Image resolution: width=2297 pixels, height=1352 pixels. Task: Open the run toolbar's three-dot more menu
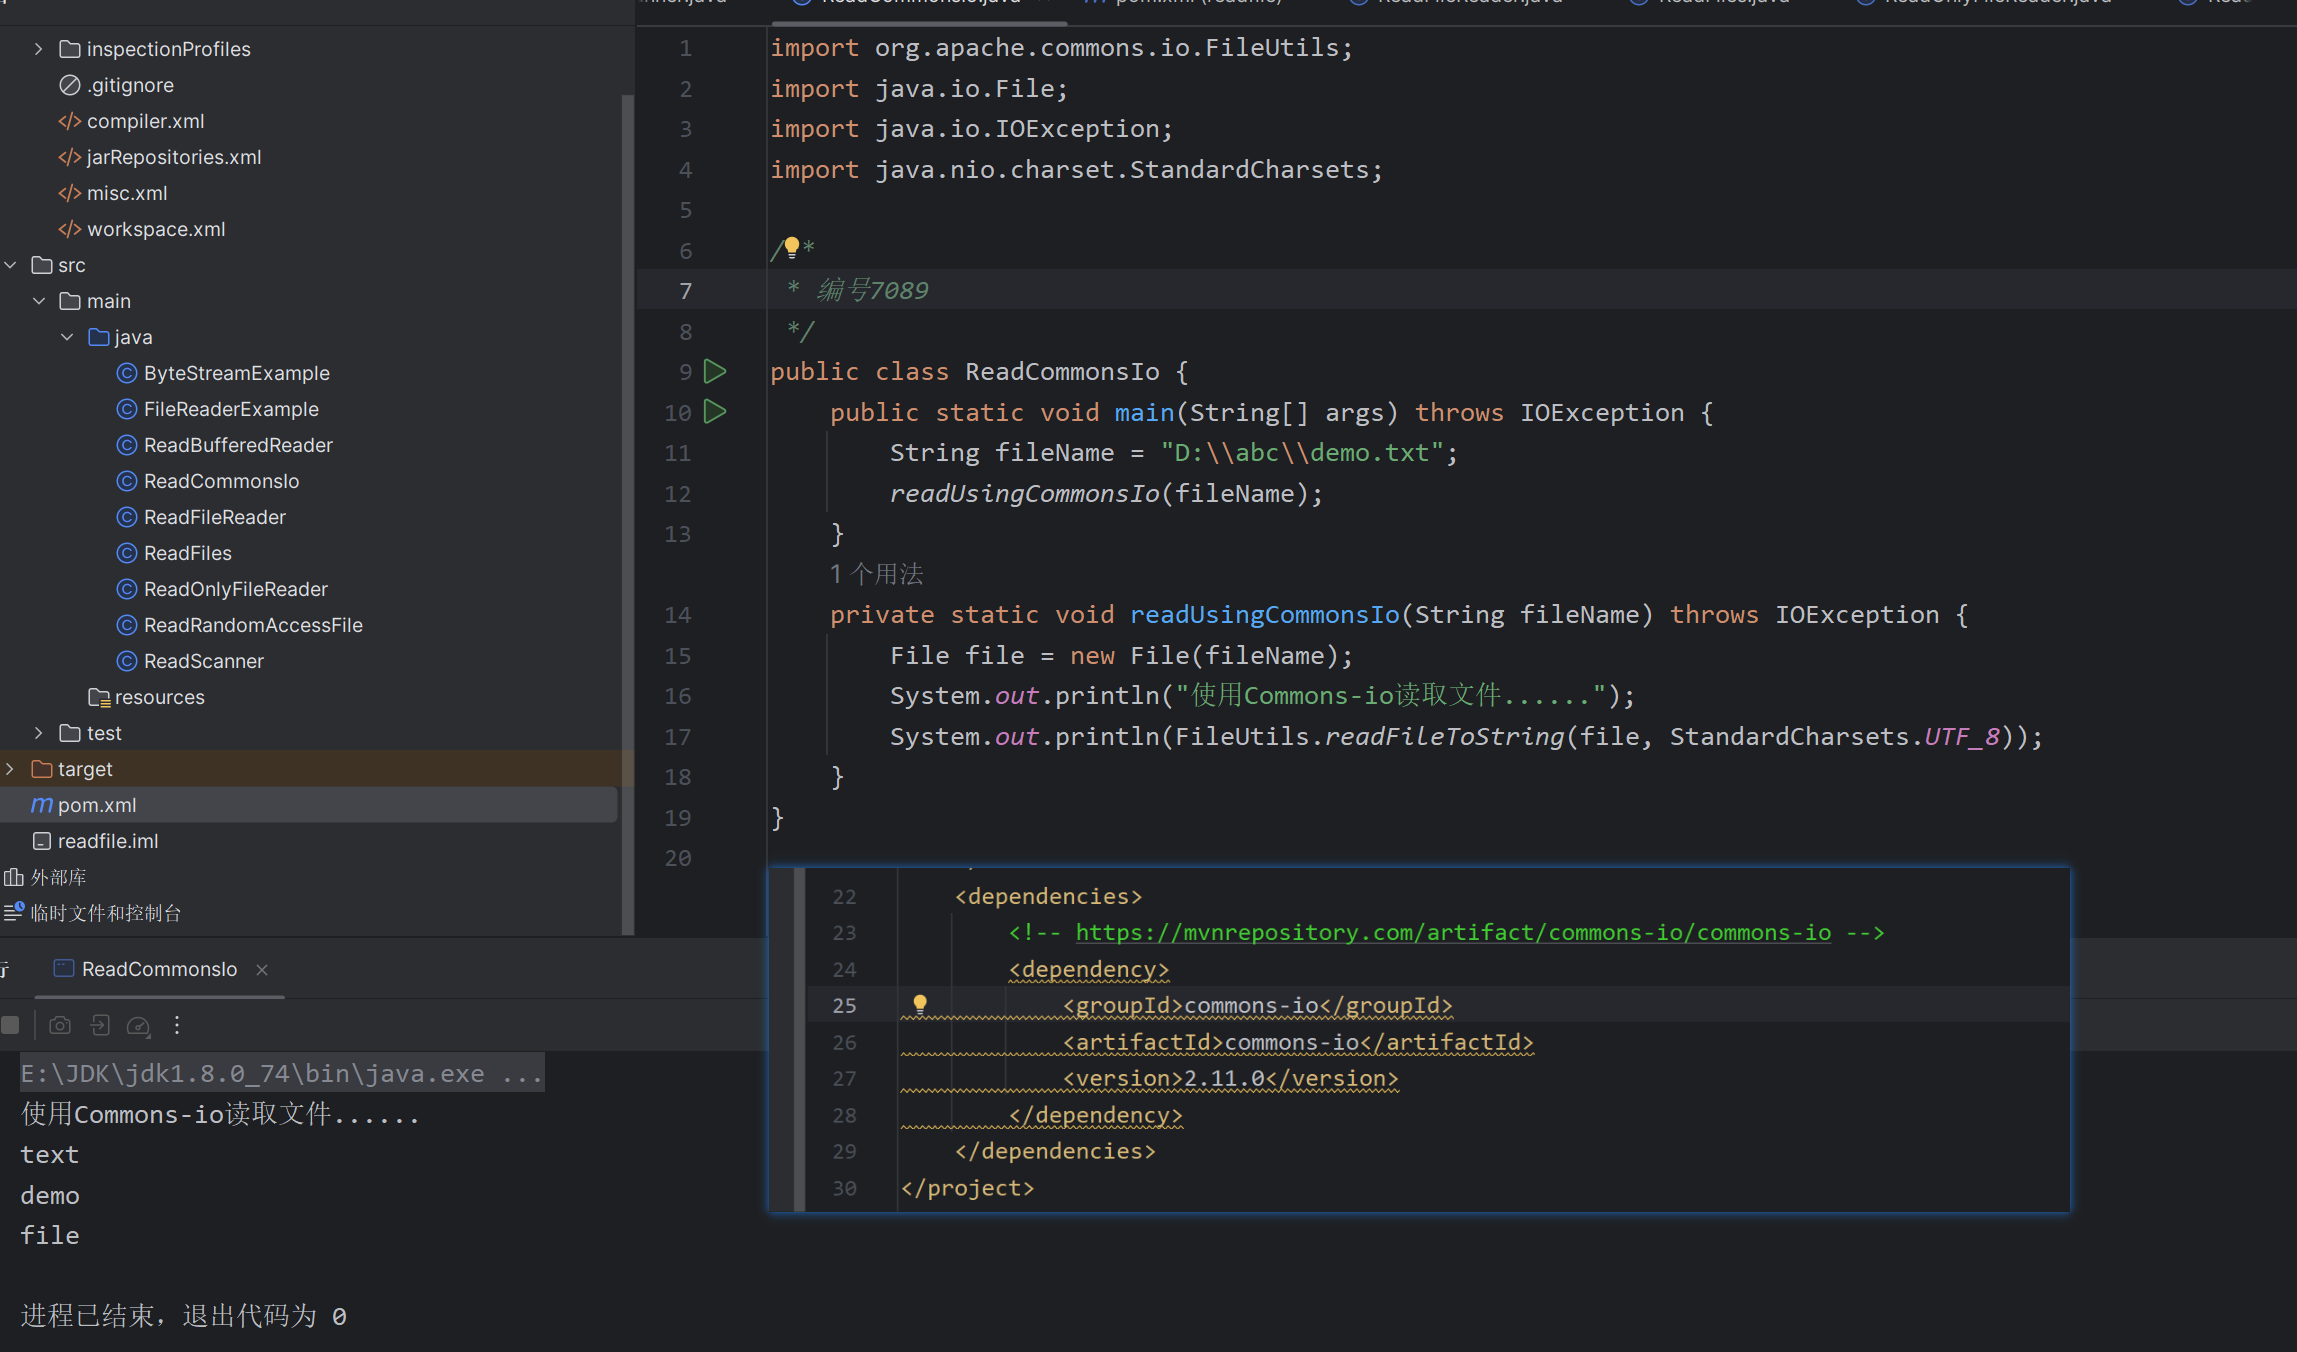(x=177, y=1025)
